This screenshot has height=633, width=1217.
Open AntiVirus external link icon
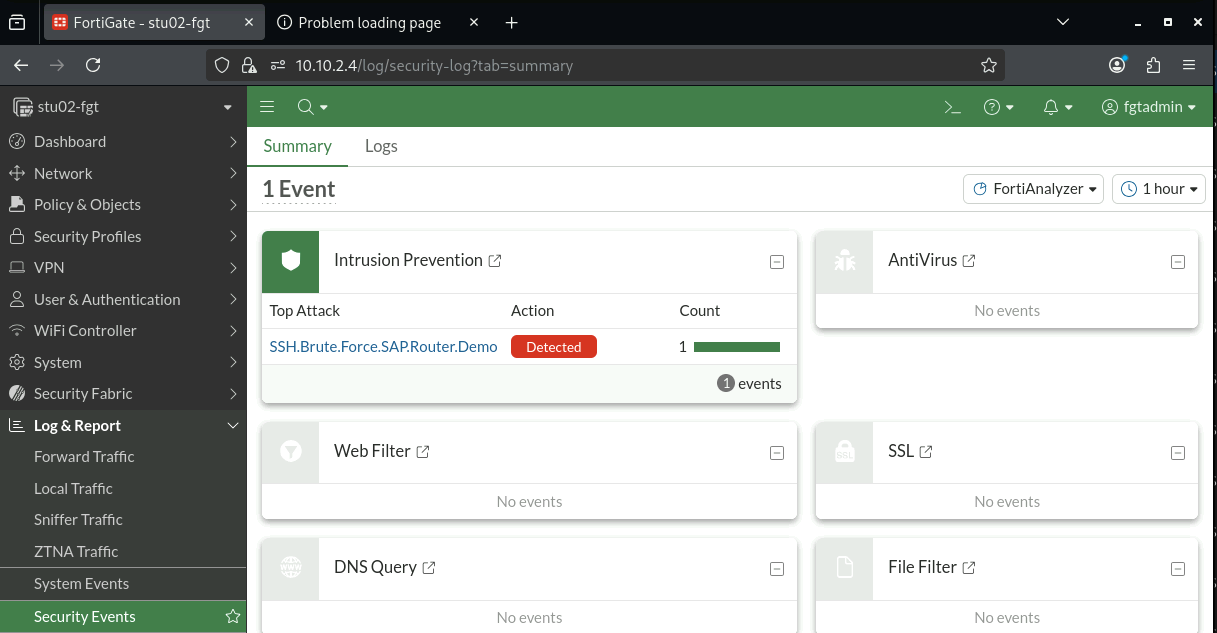click(x=969, y=261)
